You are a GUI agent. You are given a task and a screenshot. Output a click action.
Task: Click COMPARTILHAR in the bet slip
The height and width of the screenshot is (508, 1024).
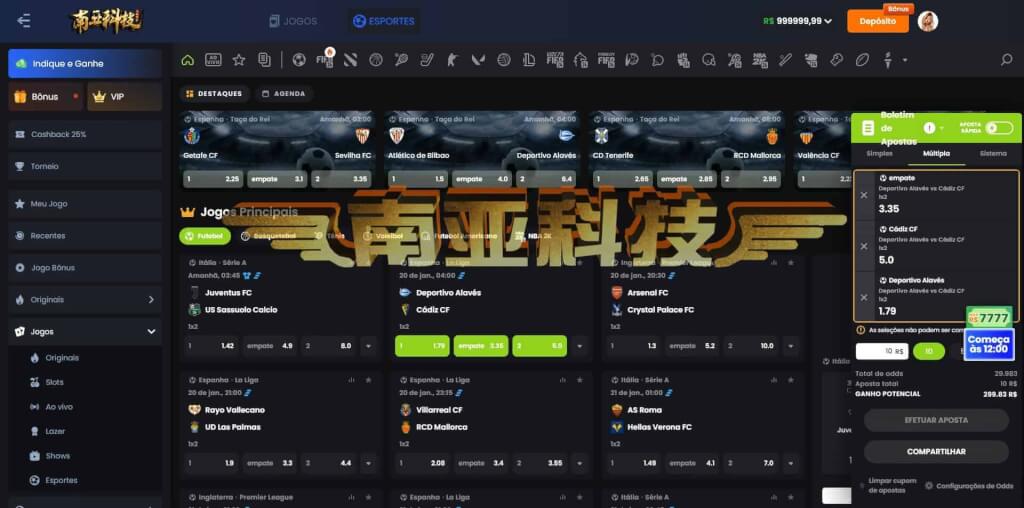[936, 451]
